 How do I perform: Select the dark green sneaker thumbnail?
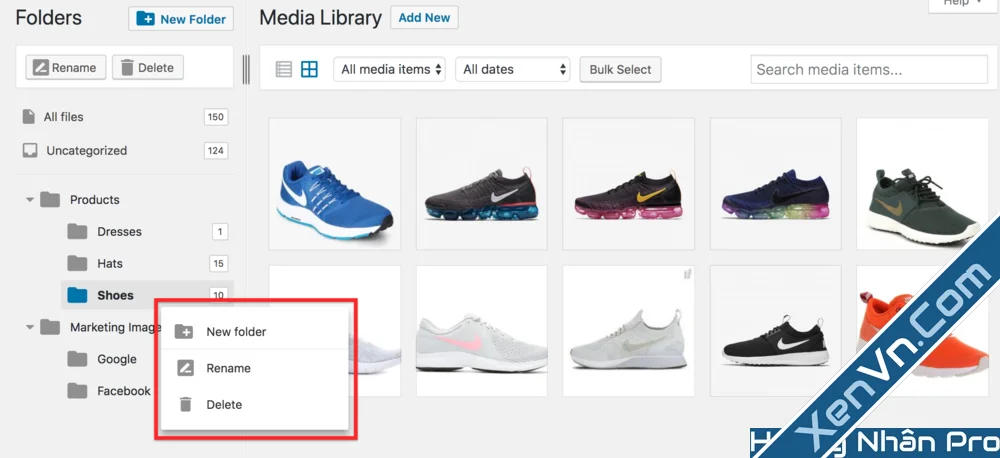(923, 184)
